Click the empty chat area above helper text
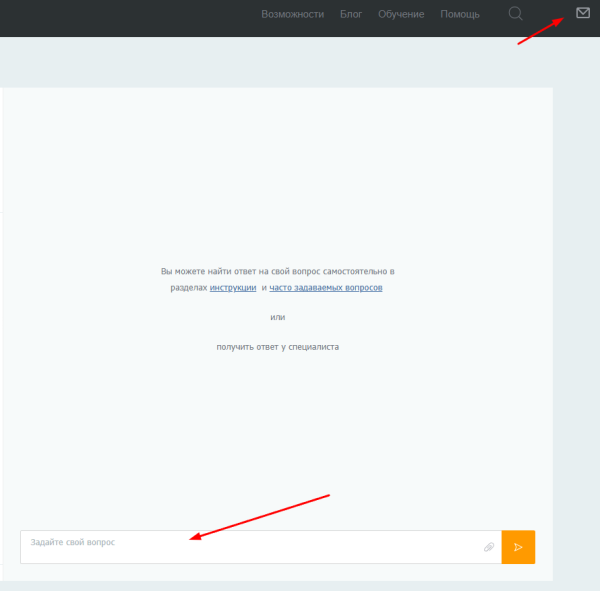The height and width of the screenshot is (591, 600). (278, 170)
